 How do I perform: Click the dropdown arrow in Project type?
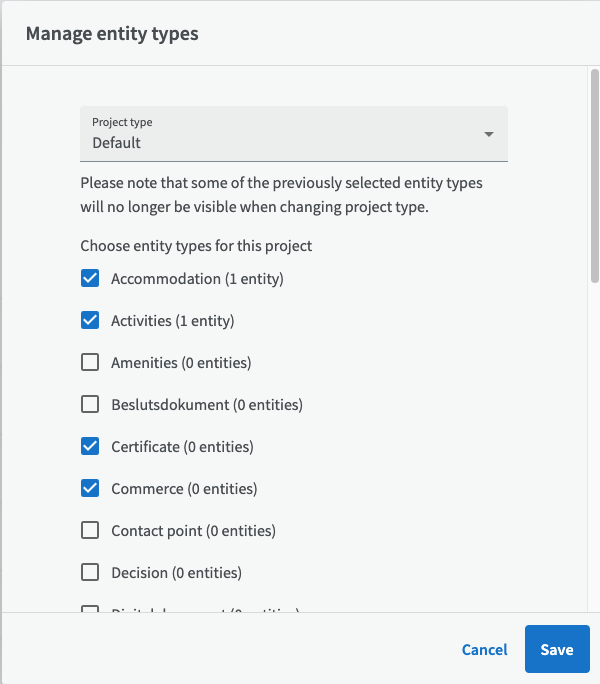pyautogui.click(x=489, y=134)
